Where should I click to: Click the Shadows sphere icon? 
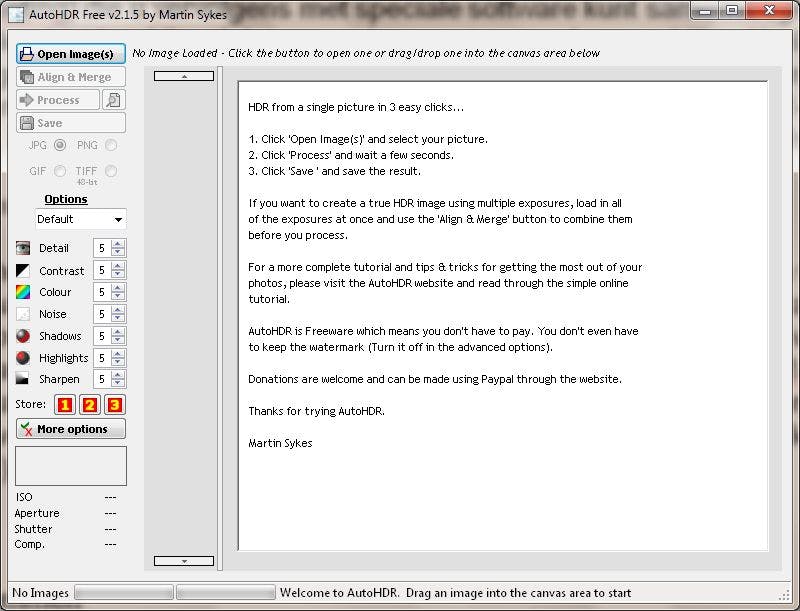(x=23, y=336)
